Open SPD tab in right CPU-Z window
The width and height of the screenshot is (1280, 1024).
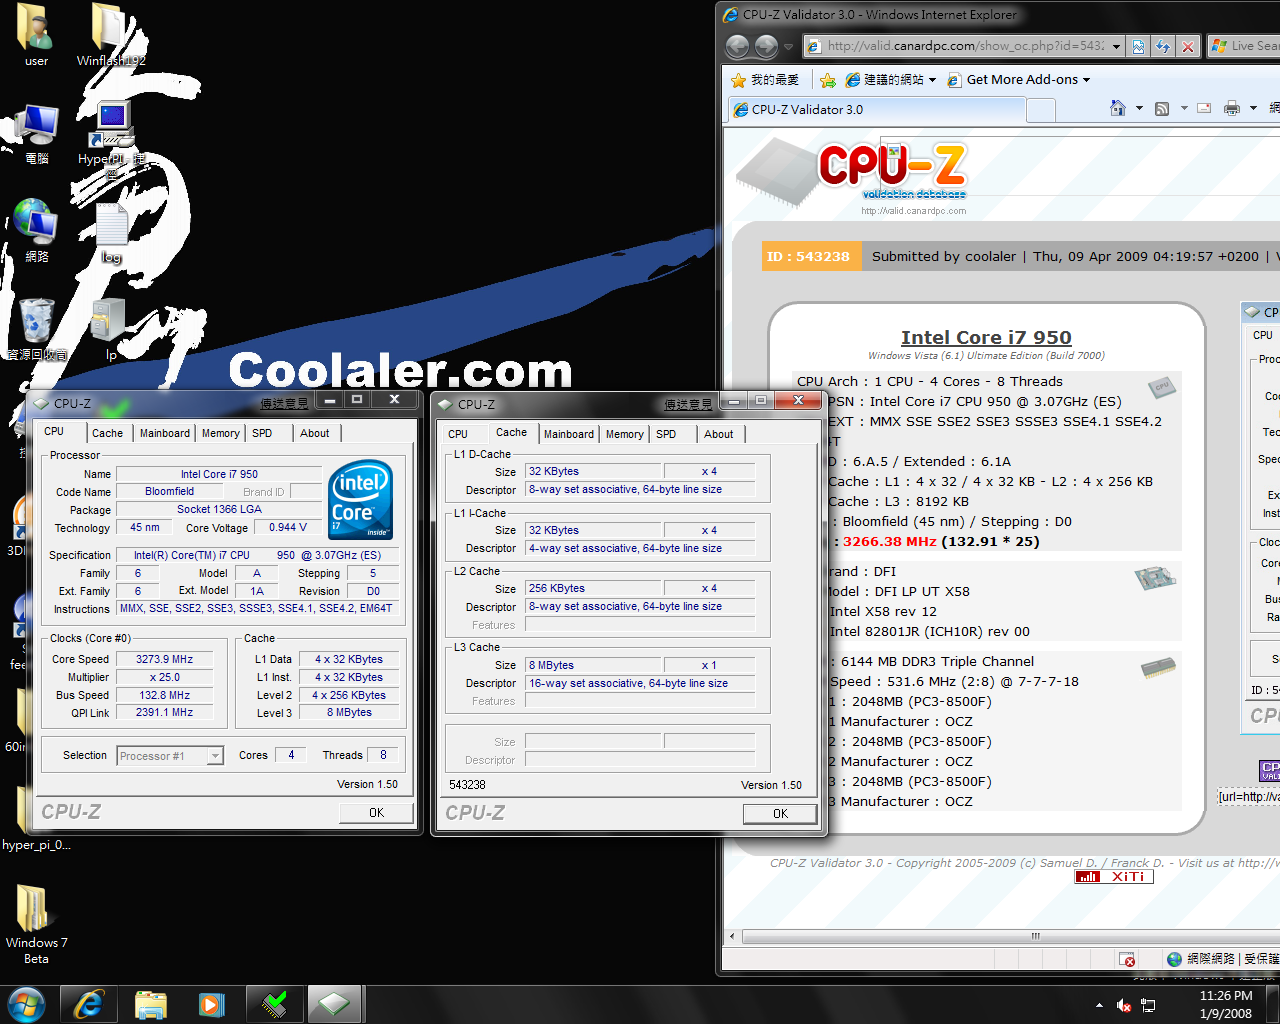tap(666, 434)
